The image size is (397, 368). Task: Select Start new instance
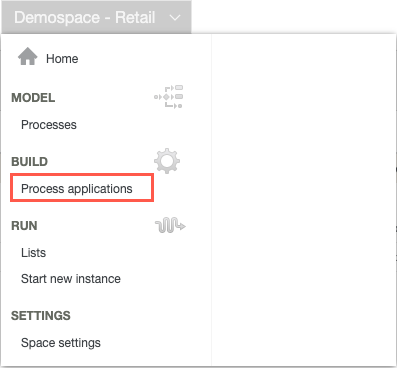(x=71, y=279)
